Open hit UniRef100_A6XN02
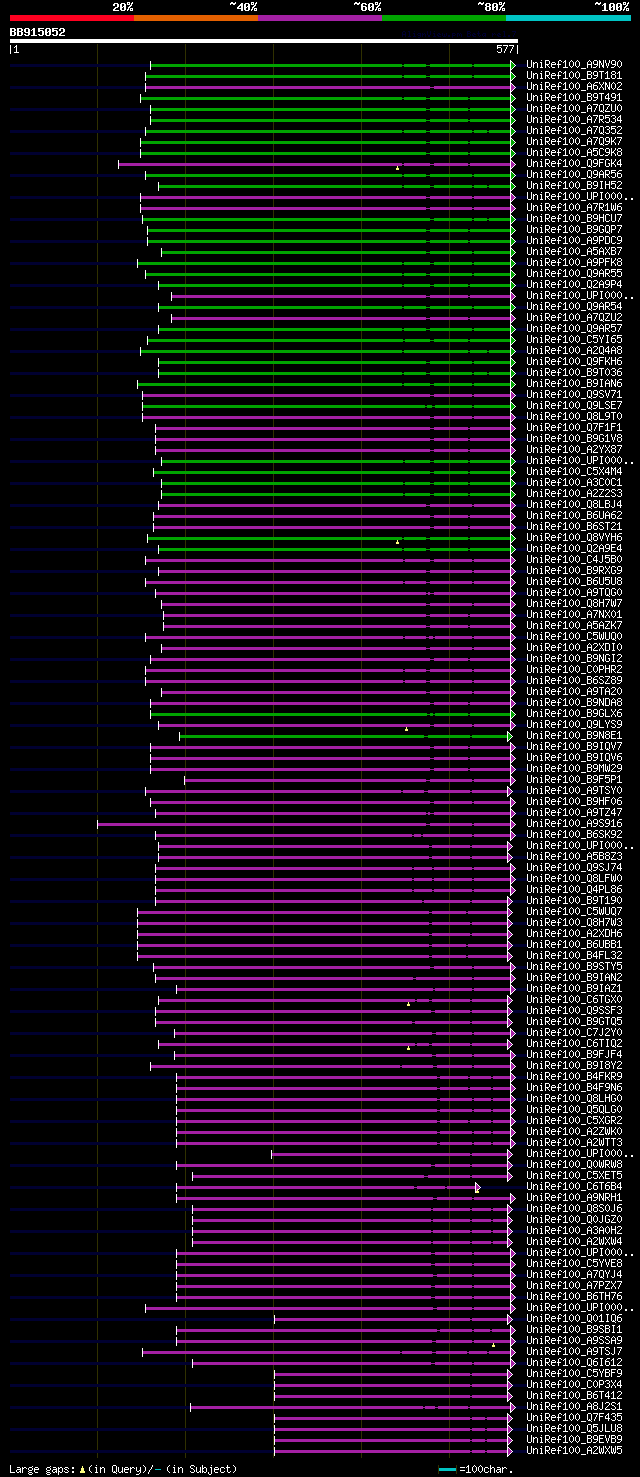The width and height of the screenshot is (640, 1477). [574, 87]
